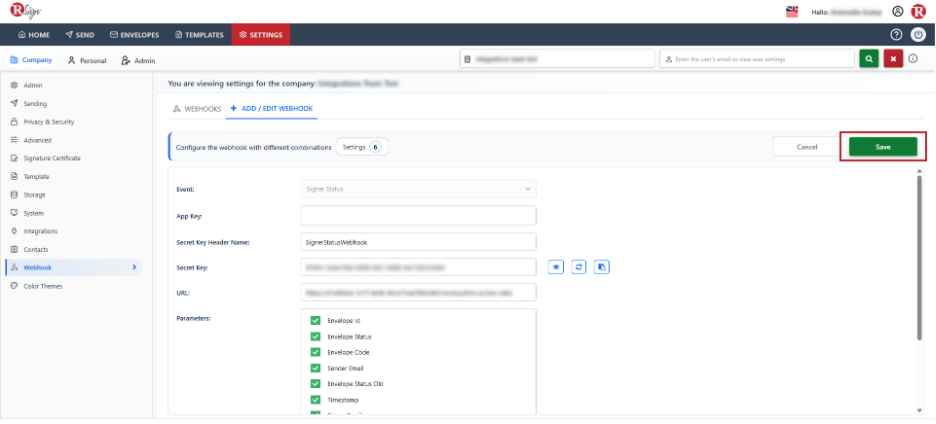Open the info icon beside the red X

[x=913, y=59]
